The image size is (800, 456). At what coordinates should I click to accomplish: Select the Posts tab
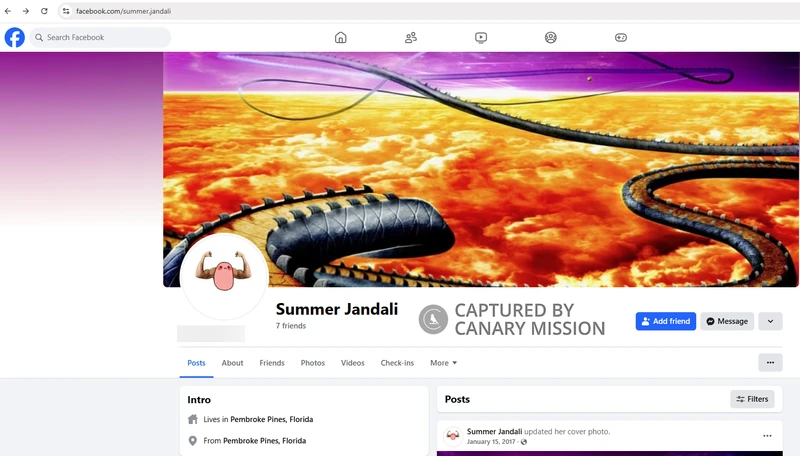(196, 363)
